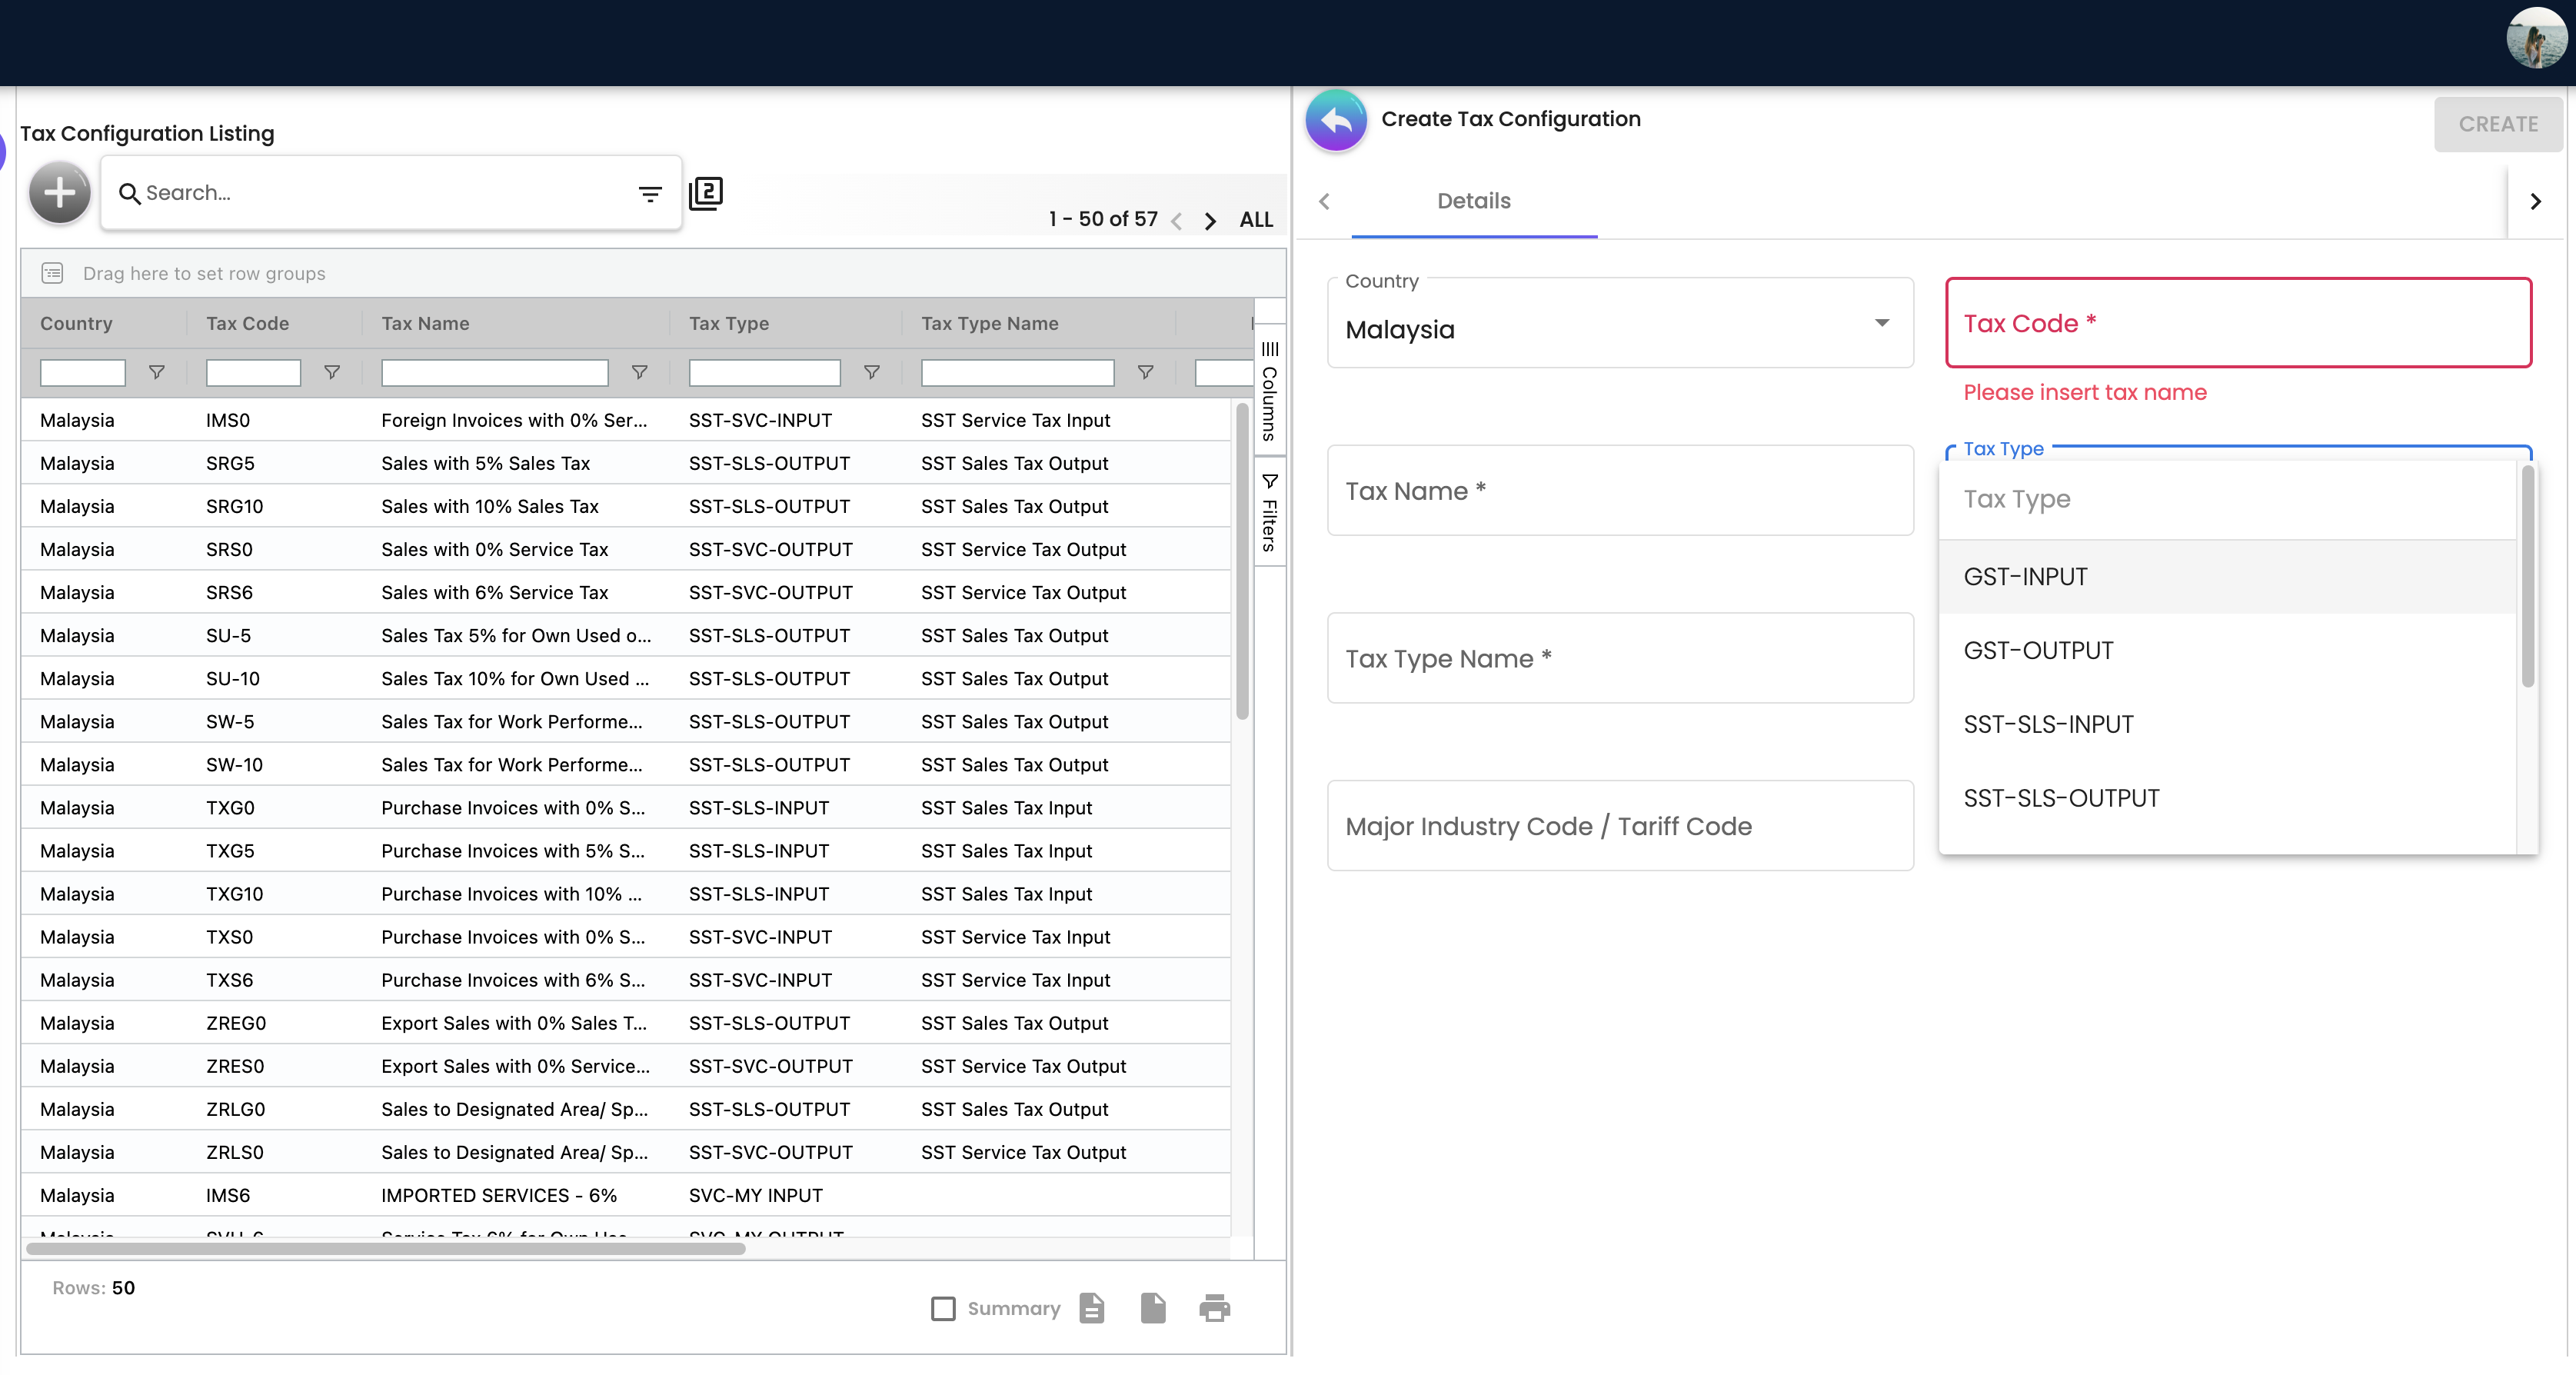Viewport: 2576px width, 1375px height.
Task: Open the Filters side panel
Action: coord(1269,512)
